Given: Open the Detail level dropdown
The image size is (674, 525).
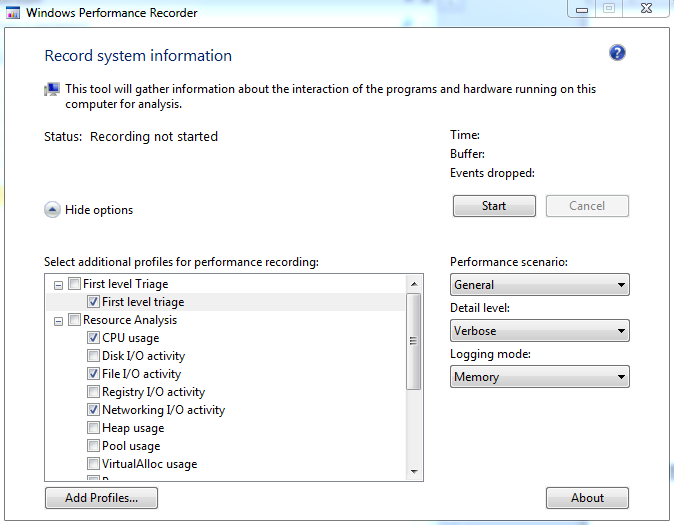Looking at the screenshot, I should 540,331.
